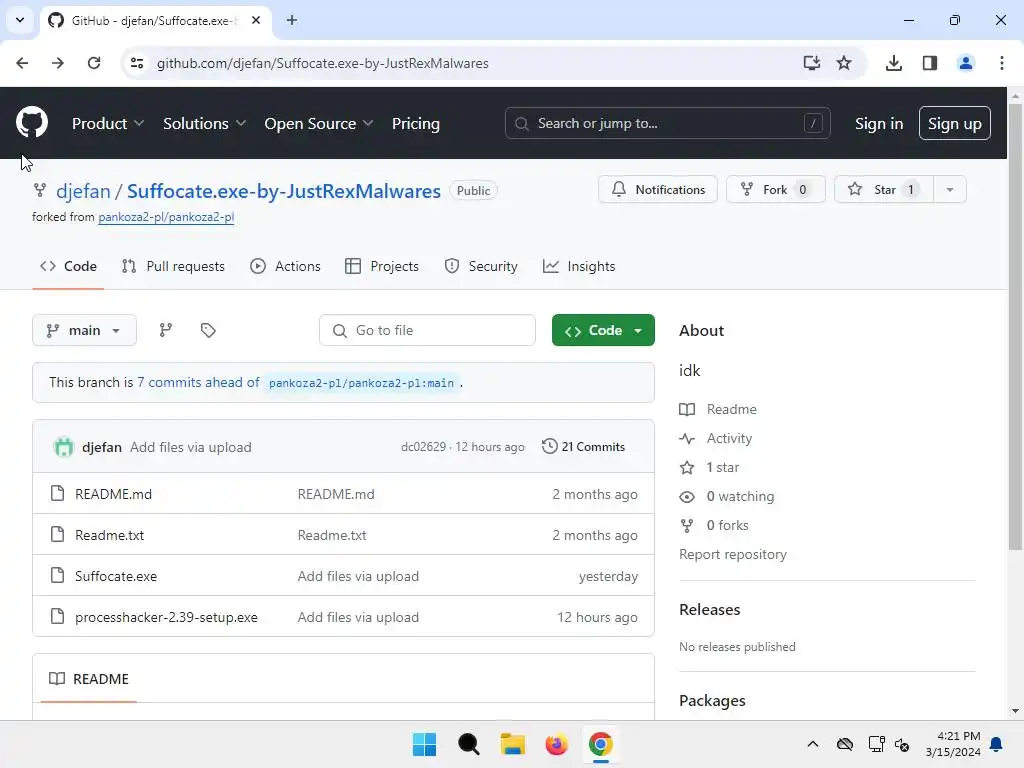Toggle the Chrome side panel icon

pyautogui.click(x=930, y=63)
